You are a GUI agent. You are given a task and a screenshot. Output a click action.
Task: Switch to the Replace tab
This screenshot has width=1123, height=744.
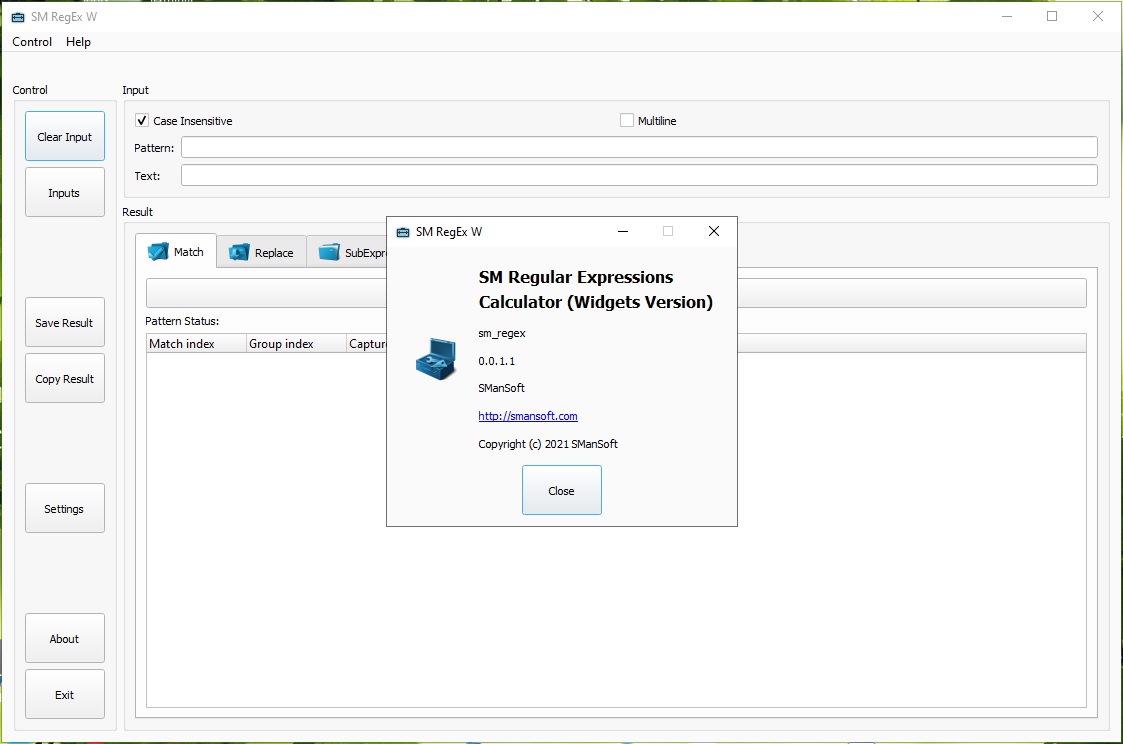click(x=261, y=252)
